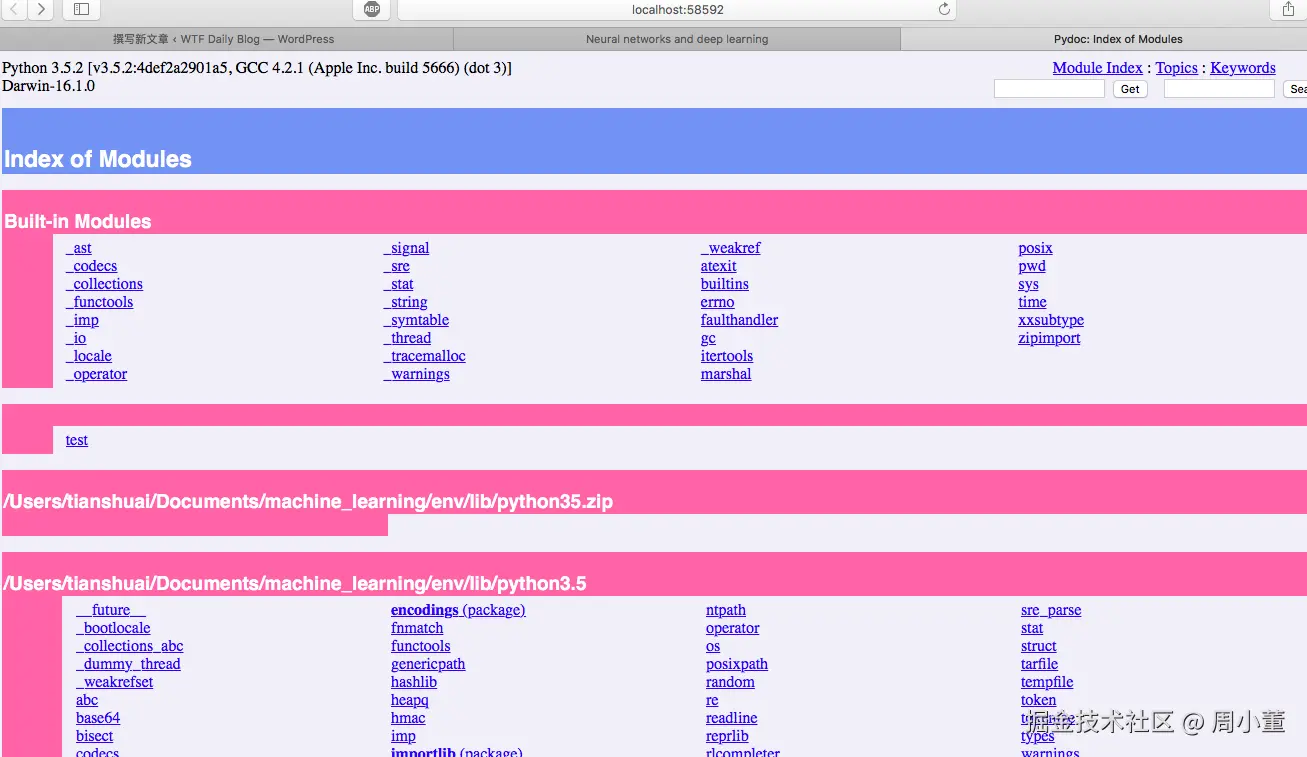Open the _io module link

coord(76,338)
